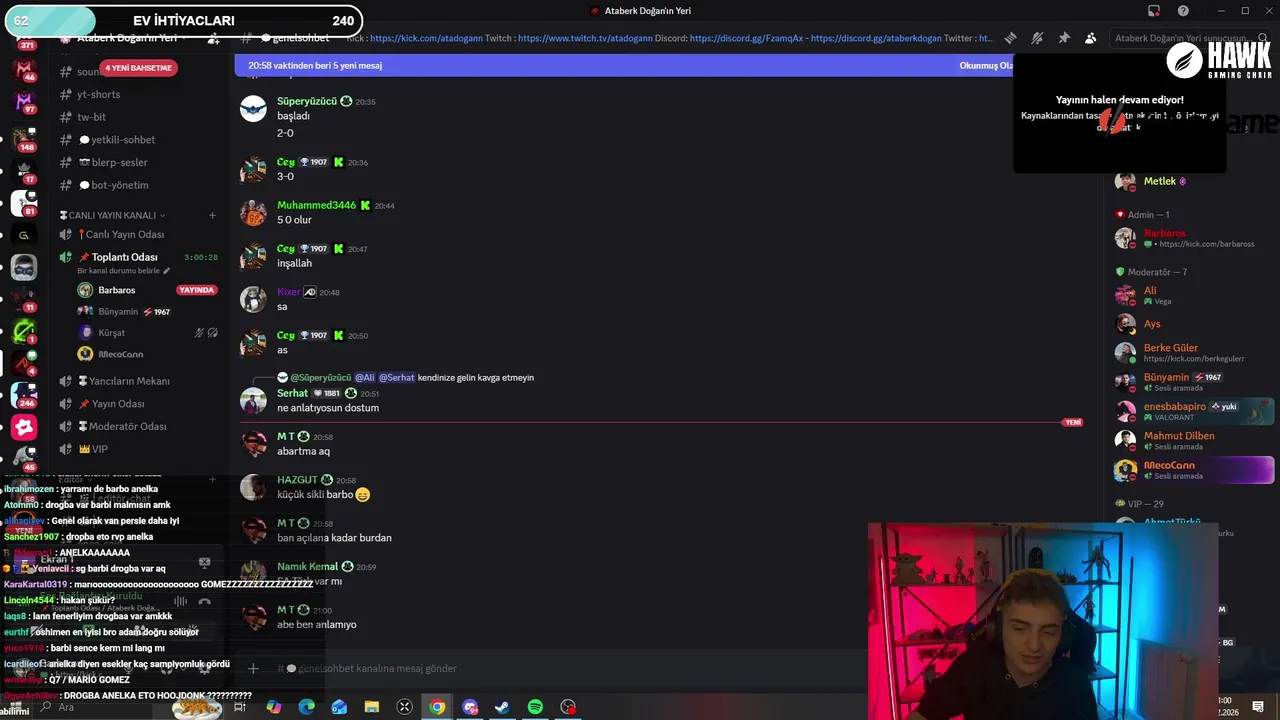Click Kürşat's deafened headphone icon

(212, 332)
